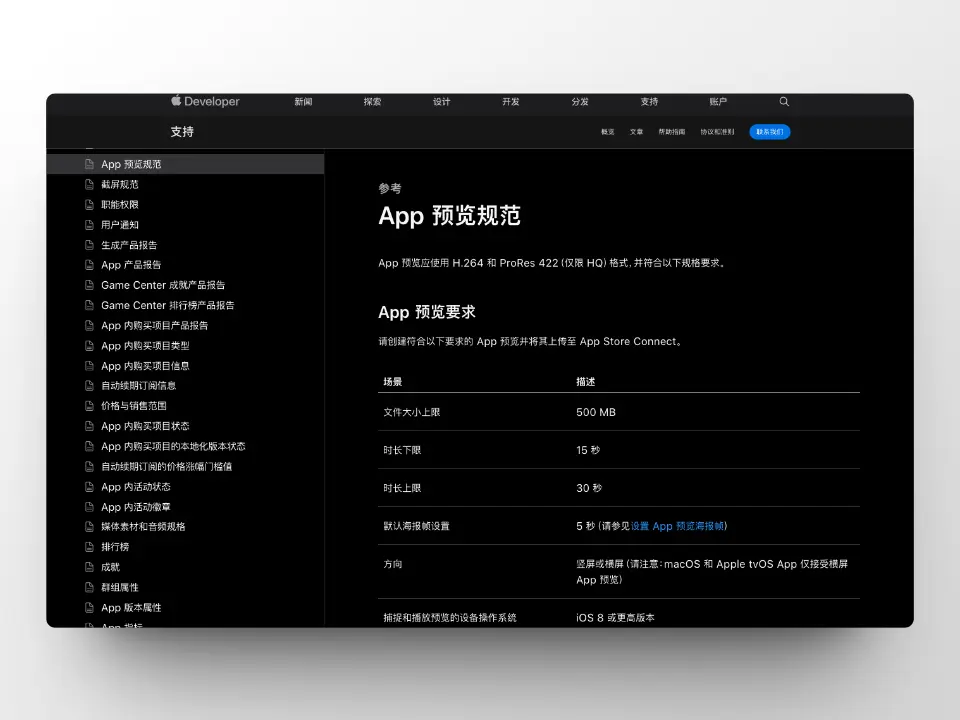Switch to the 文章 tab in the subnav
960x720 pixels.
click(x=636, y=132)
